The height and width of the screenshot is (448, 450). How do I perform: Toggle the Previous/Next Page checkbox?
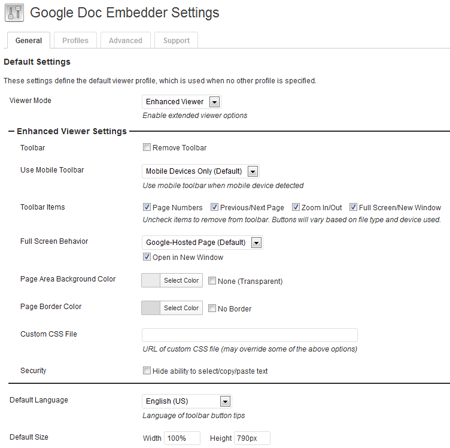pos(214,207)
